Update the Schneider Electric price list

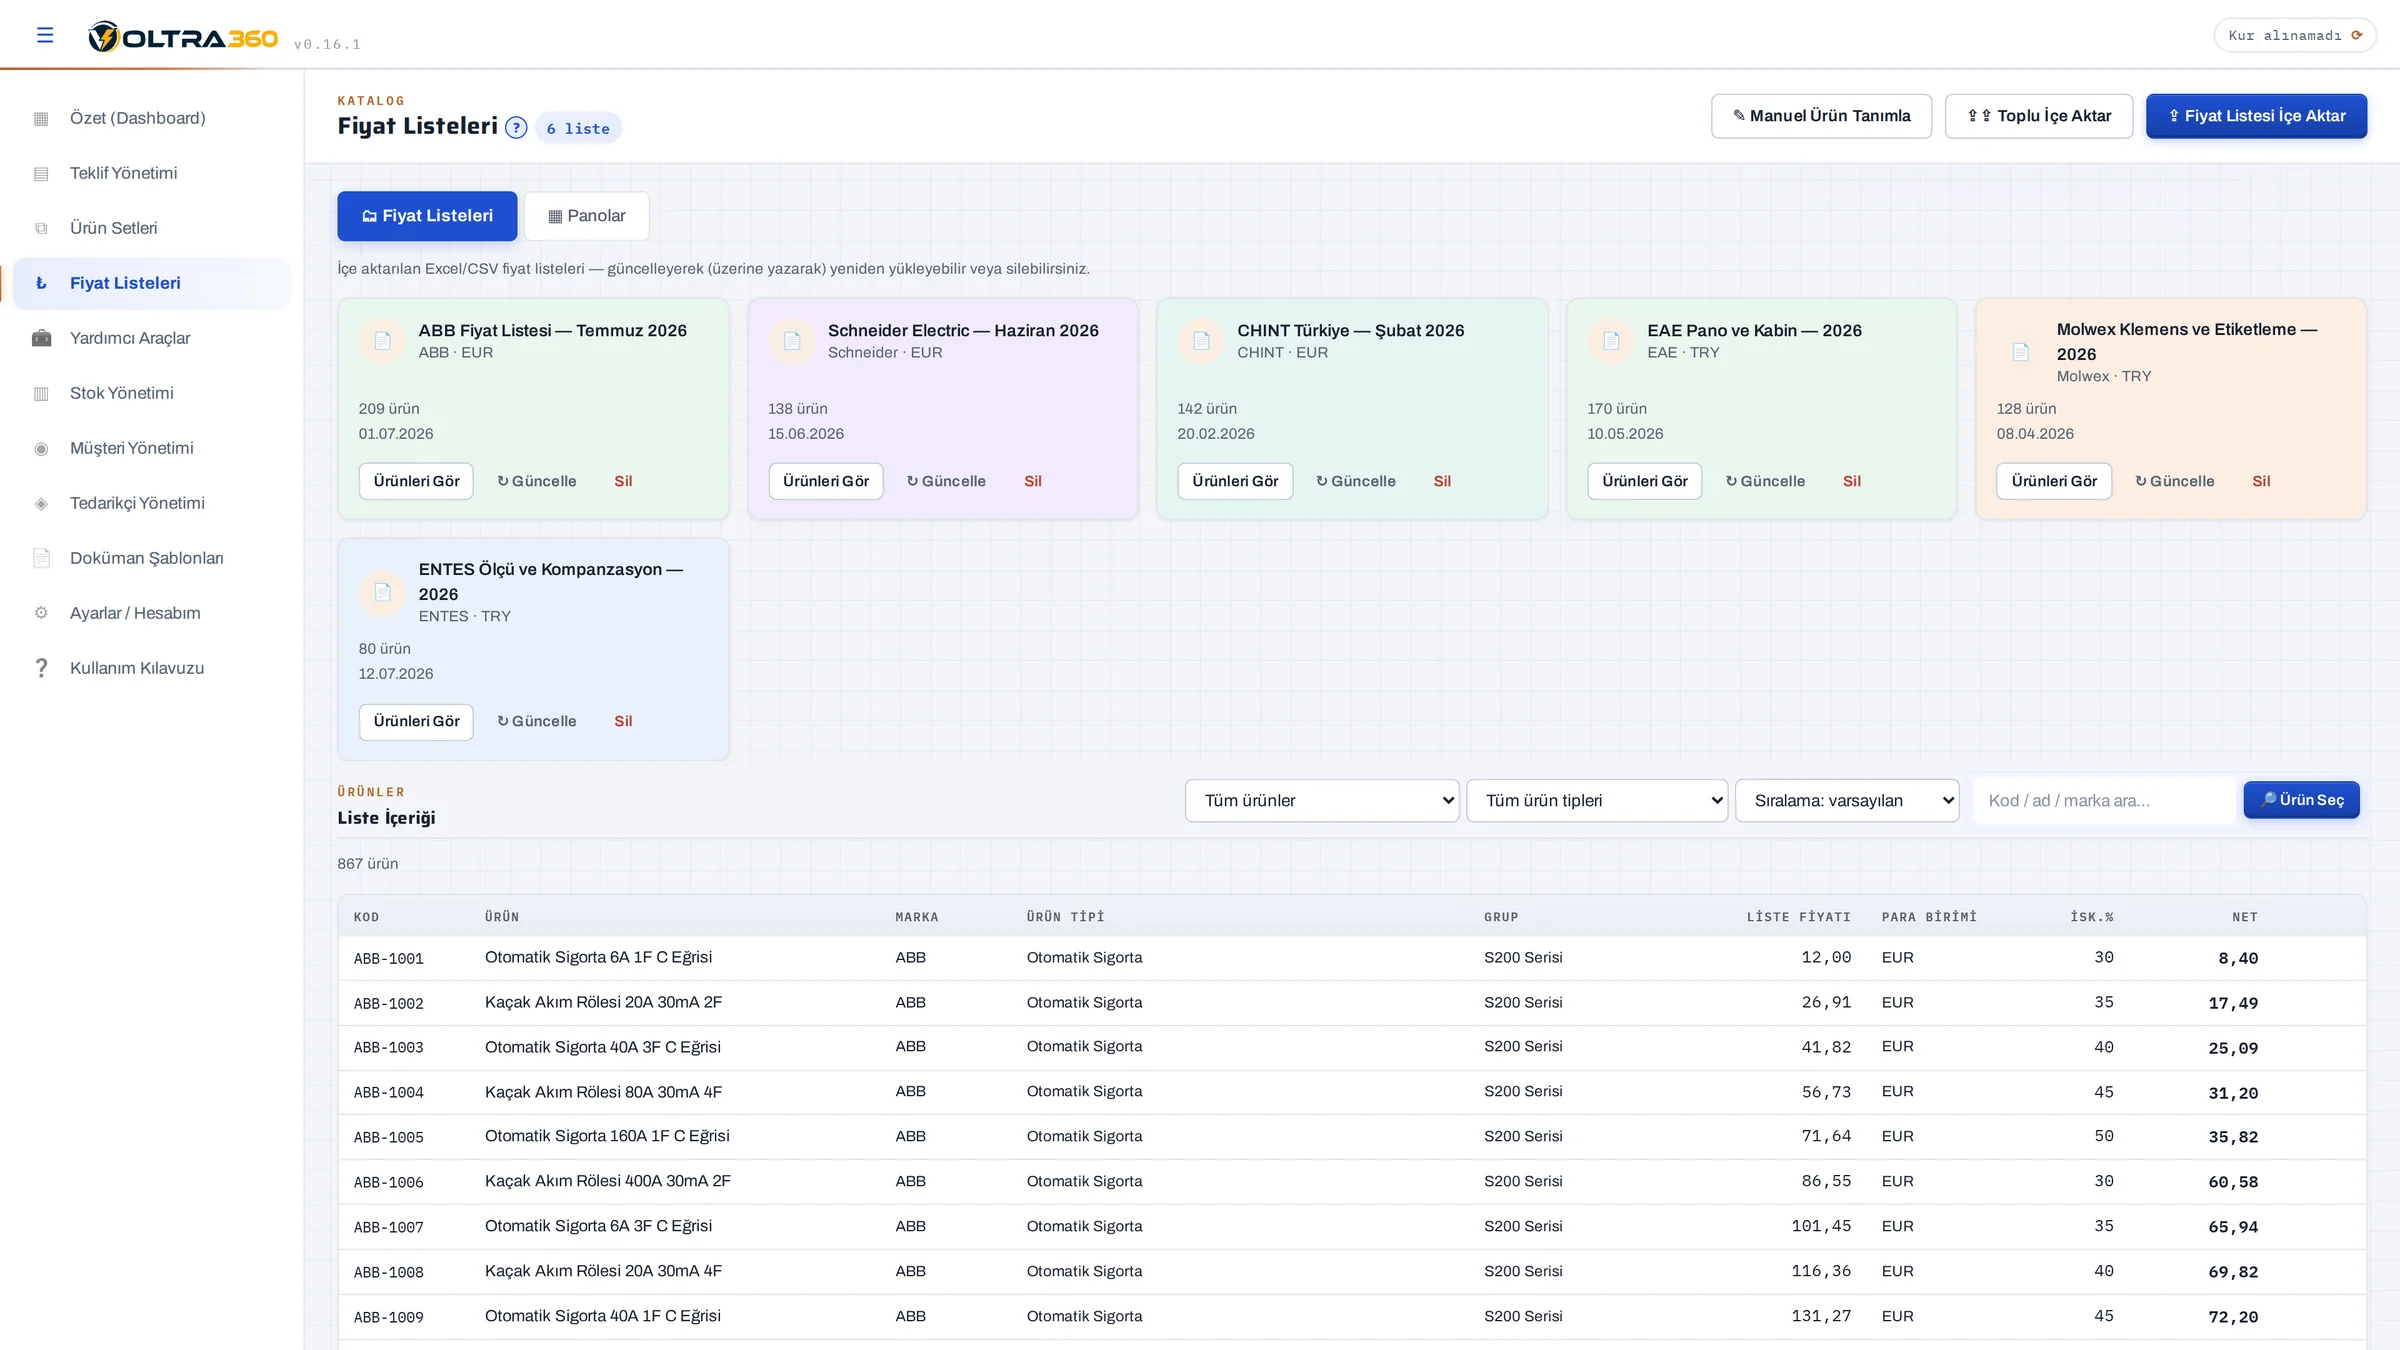click(x=946, y=481)
